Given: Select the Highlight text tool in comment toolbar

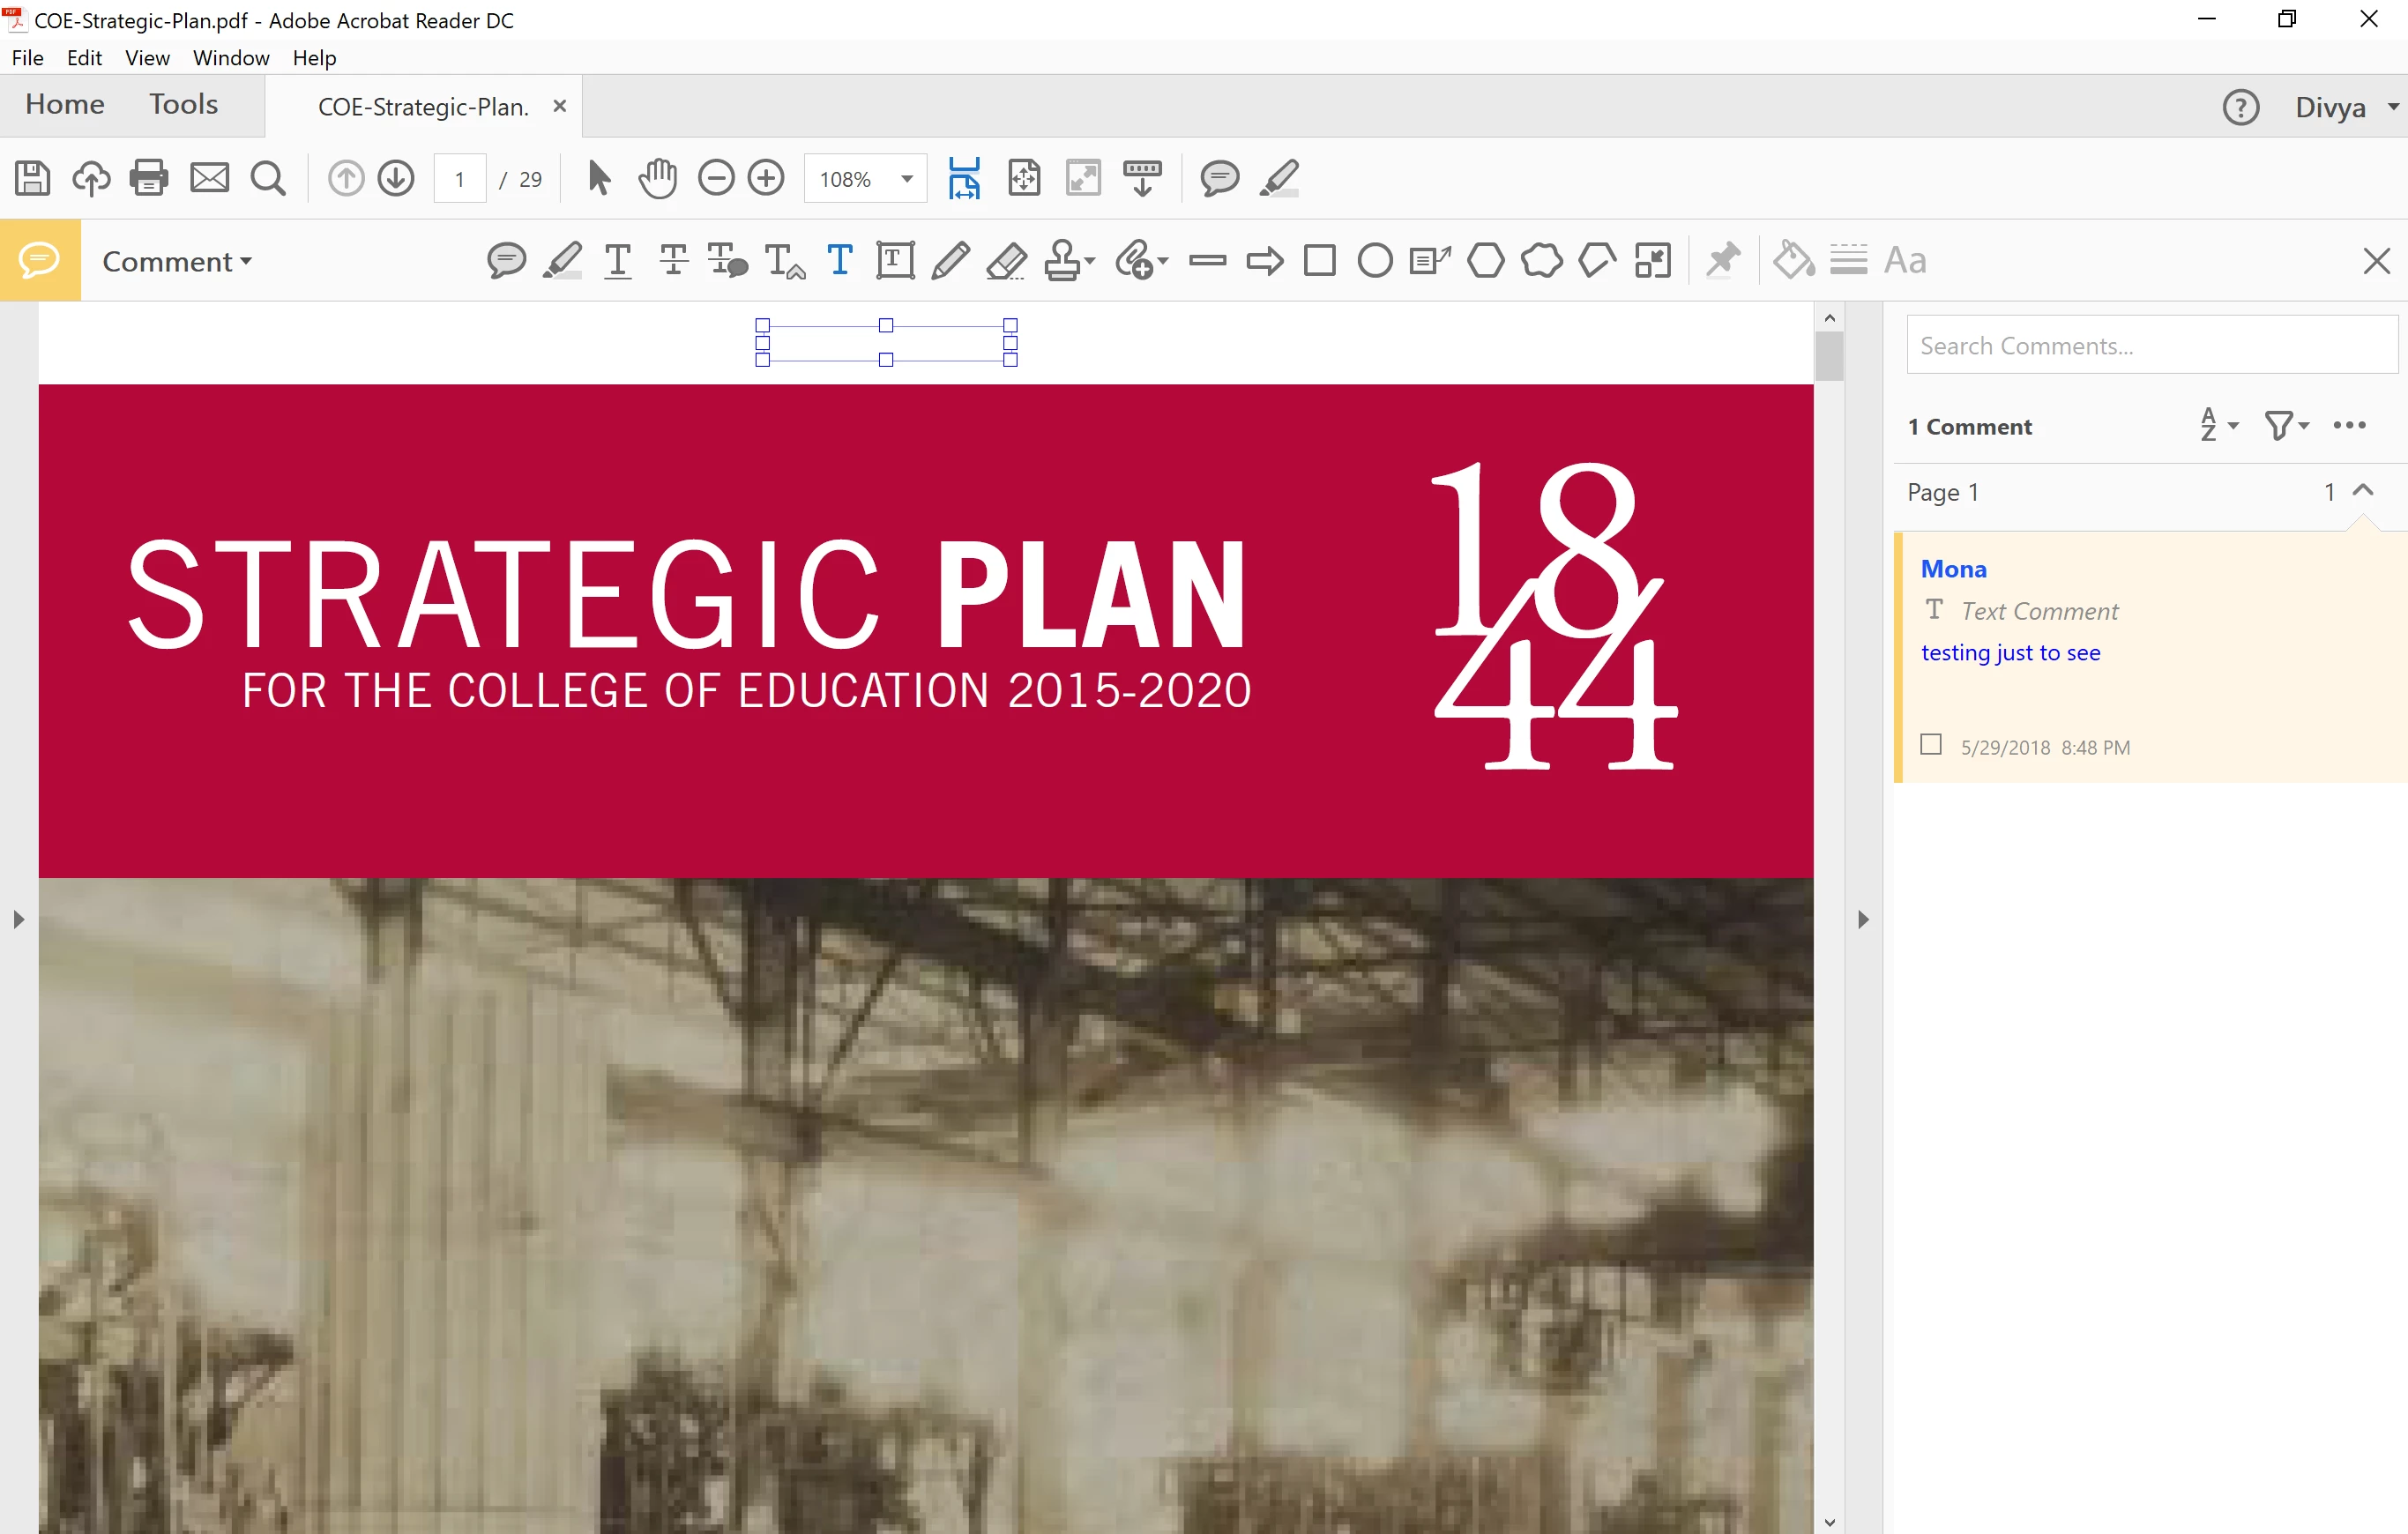Looking at the screenshot, I should pos(563,261).
